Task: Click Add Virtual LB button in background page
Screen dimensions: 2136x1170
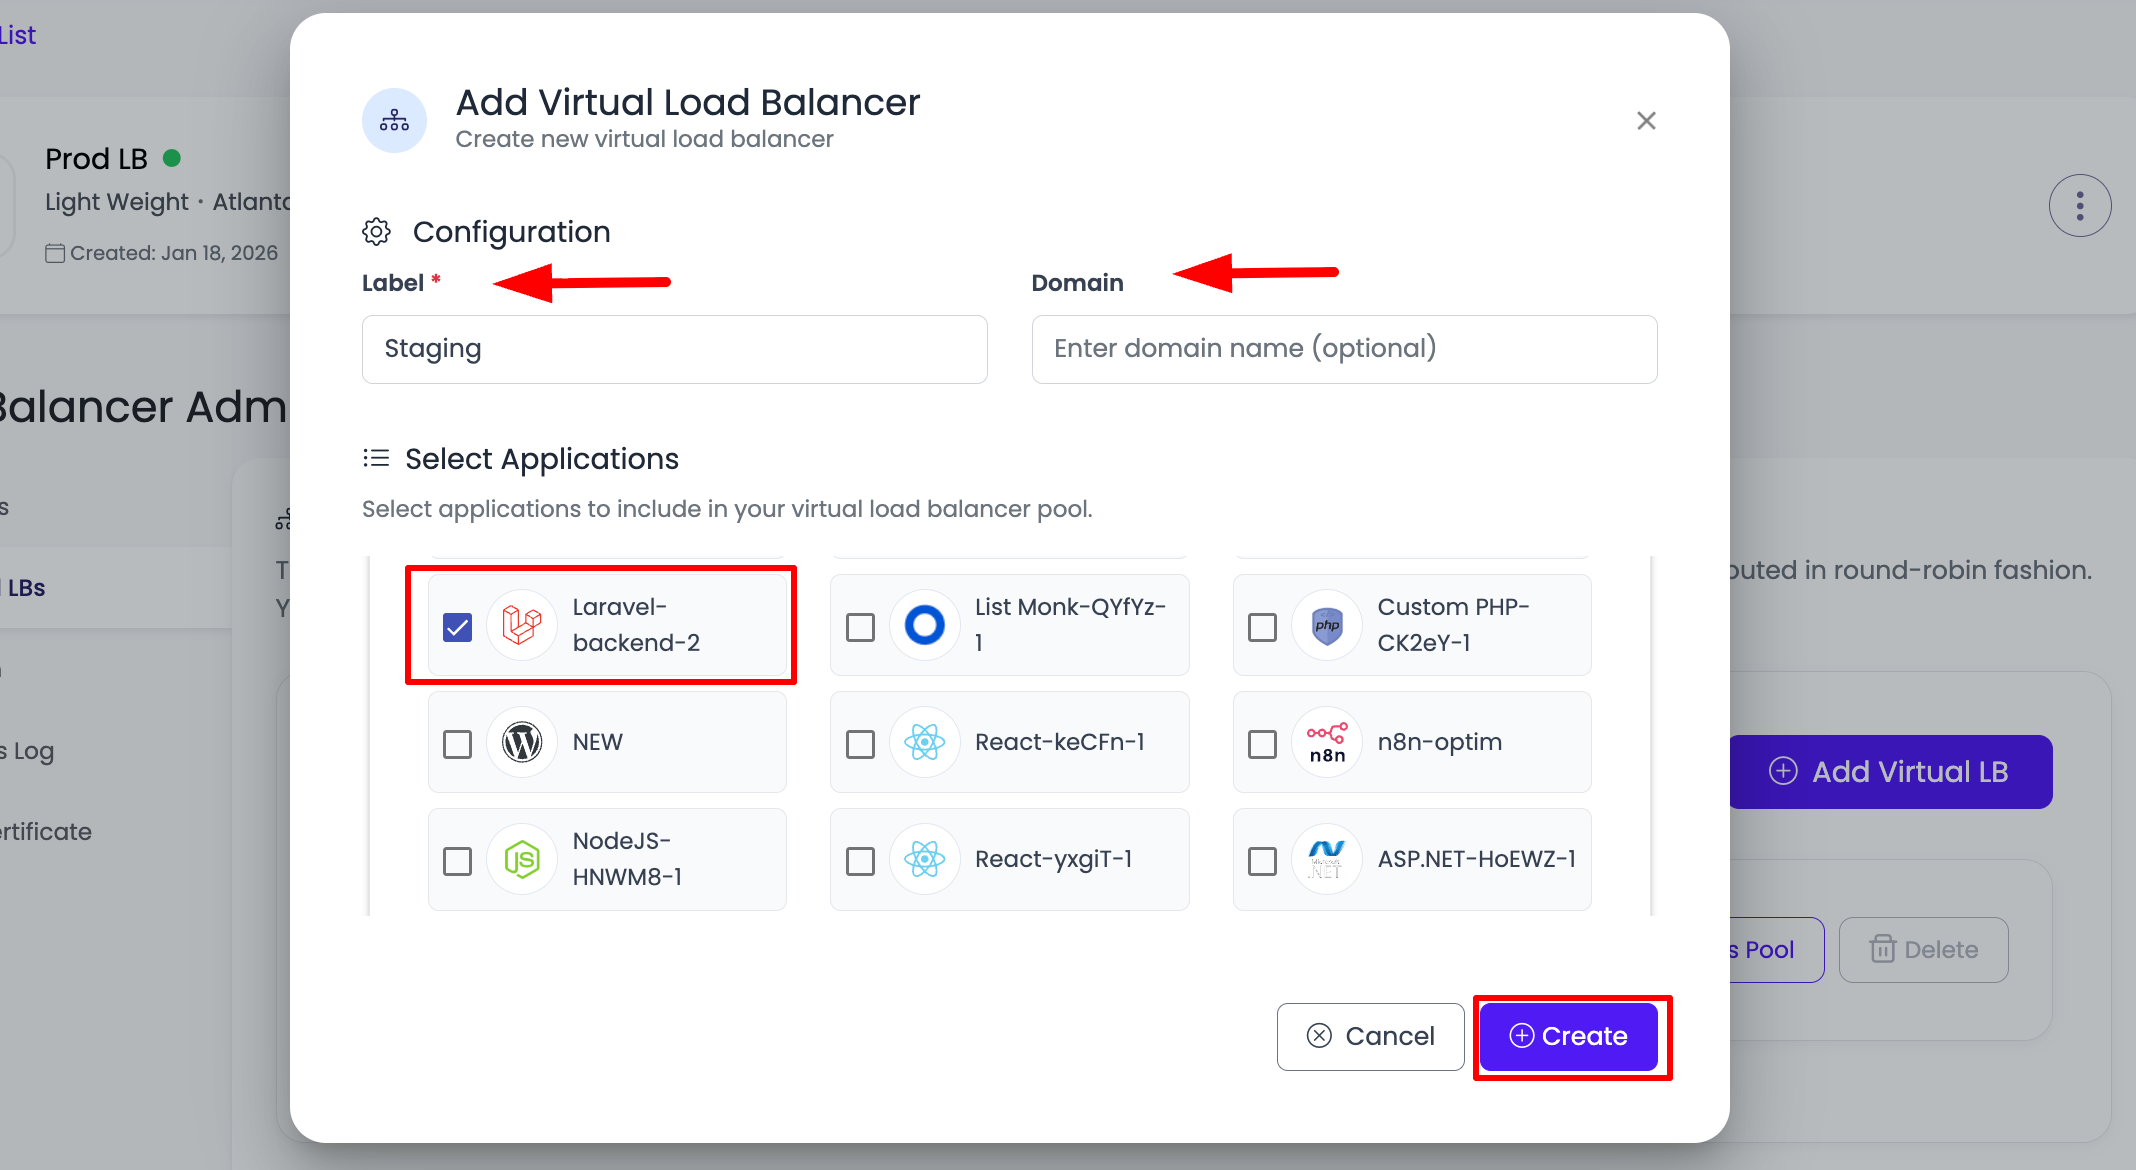Action: pos(1891,771)
